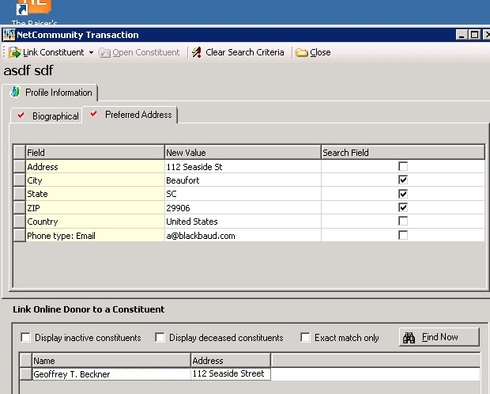490x394 pixels.
Task: Click the Beaufort city value
Action: pos(243,180)
